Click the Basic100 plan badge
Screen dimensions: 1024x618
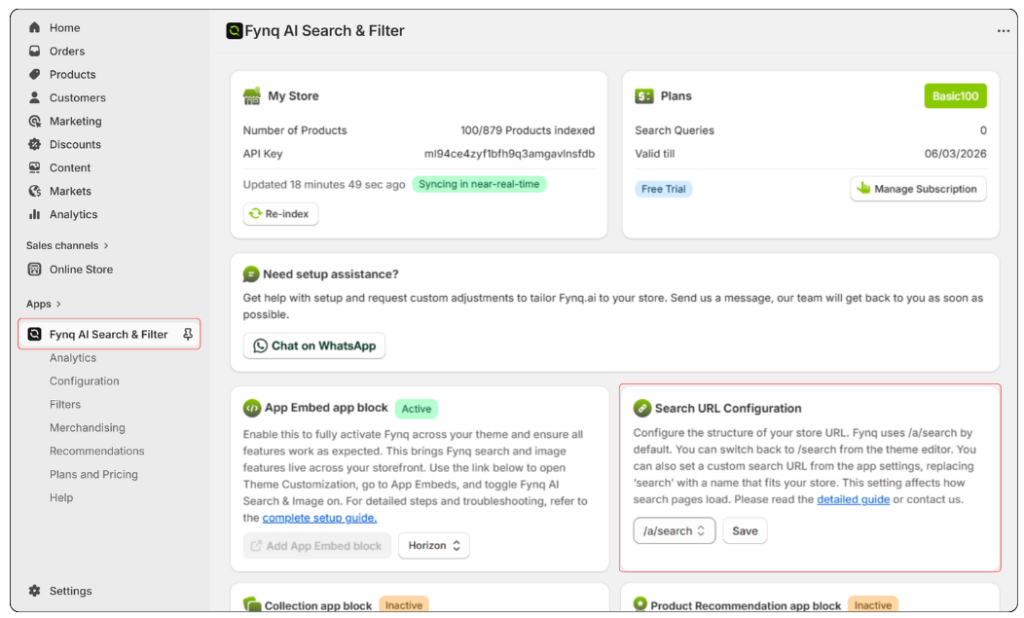[955, 96]
